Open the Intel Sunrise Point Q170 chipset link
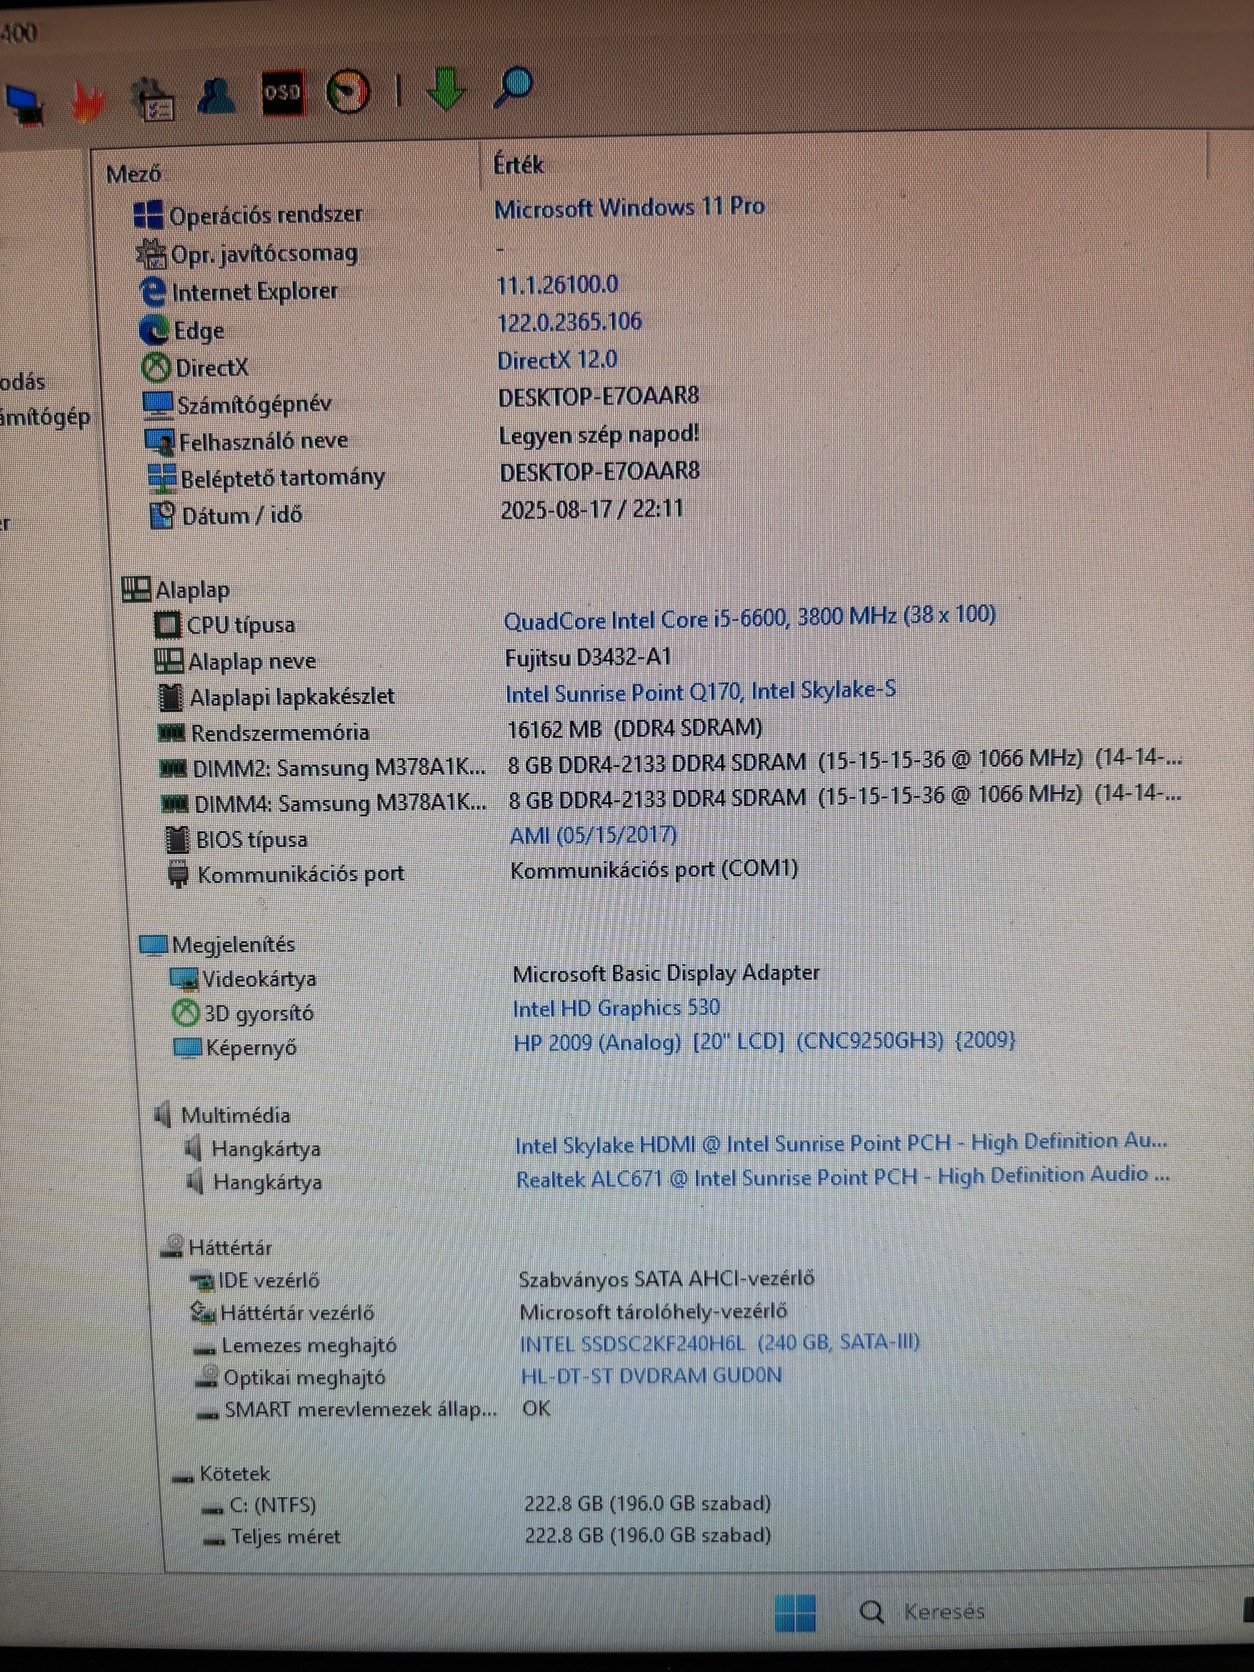 pos(700,691)
